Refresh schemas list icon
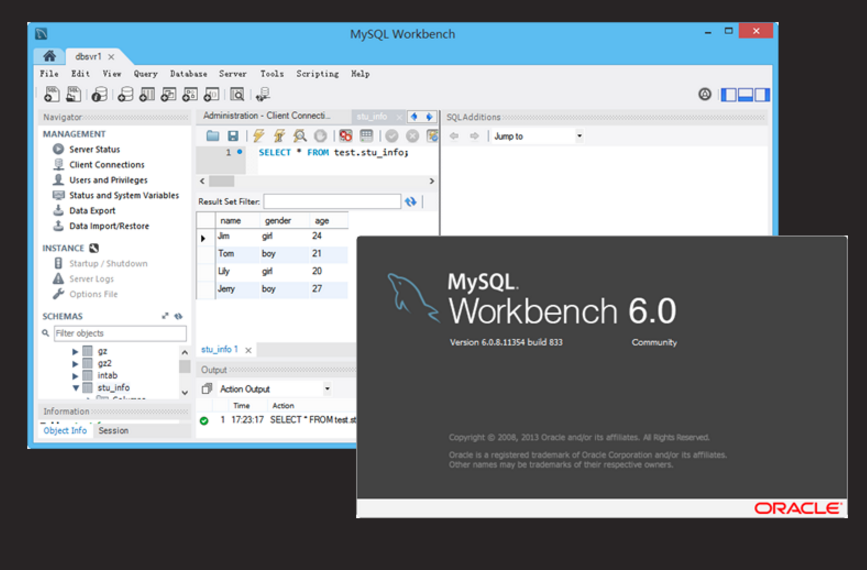 click(178, 316)
